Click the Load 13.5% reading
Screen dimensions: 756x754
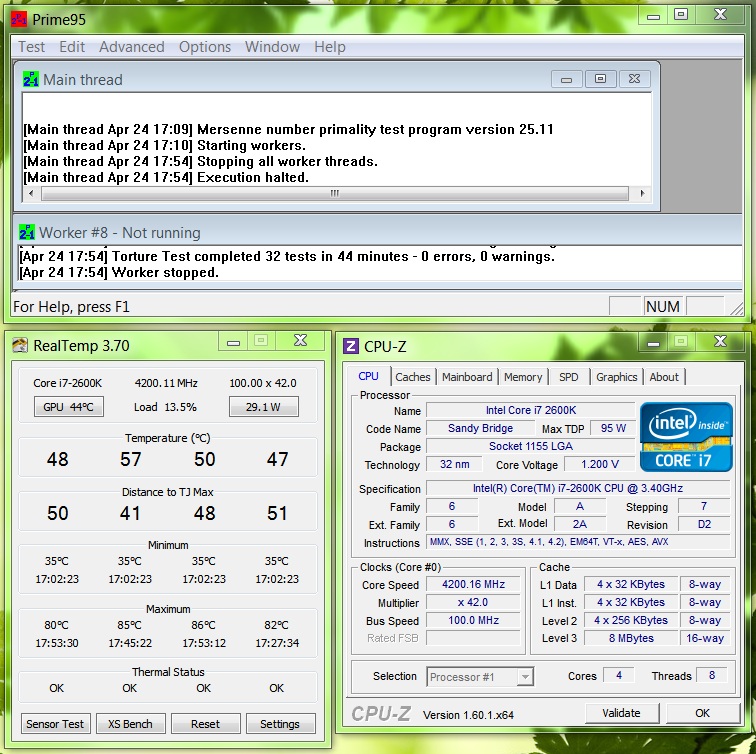(165, 407)
